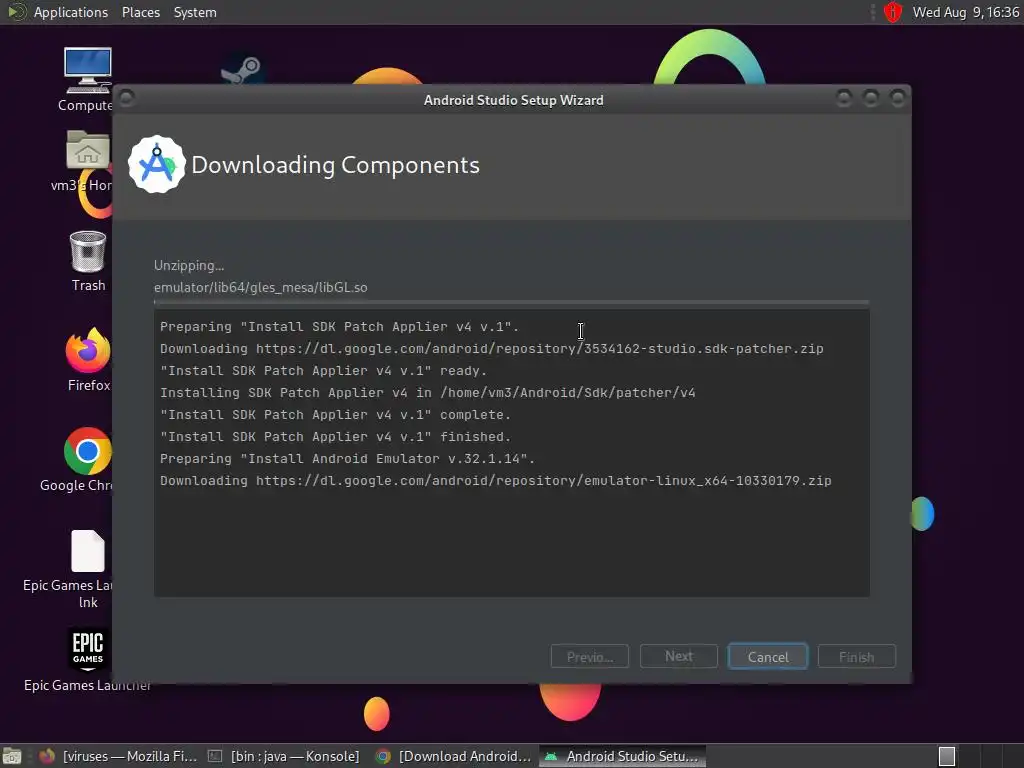Open the System menu
Screen dimensions: 1024x768
point(195,12)
